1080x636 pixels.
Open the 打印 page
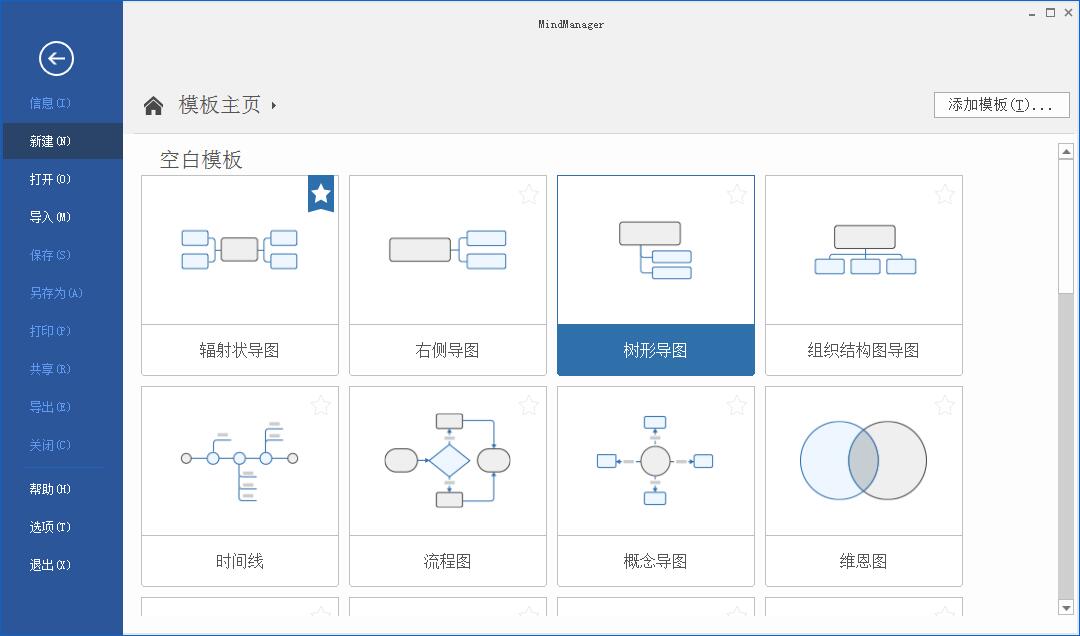pyautogui.click(x=45, y=331)
